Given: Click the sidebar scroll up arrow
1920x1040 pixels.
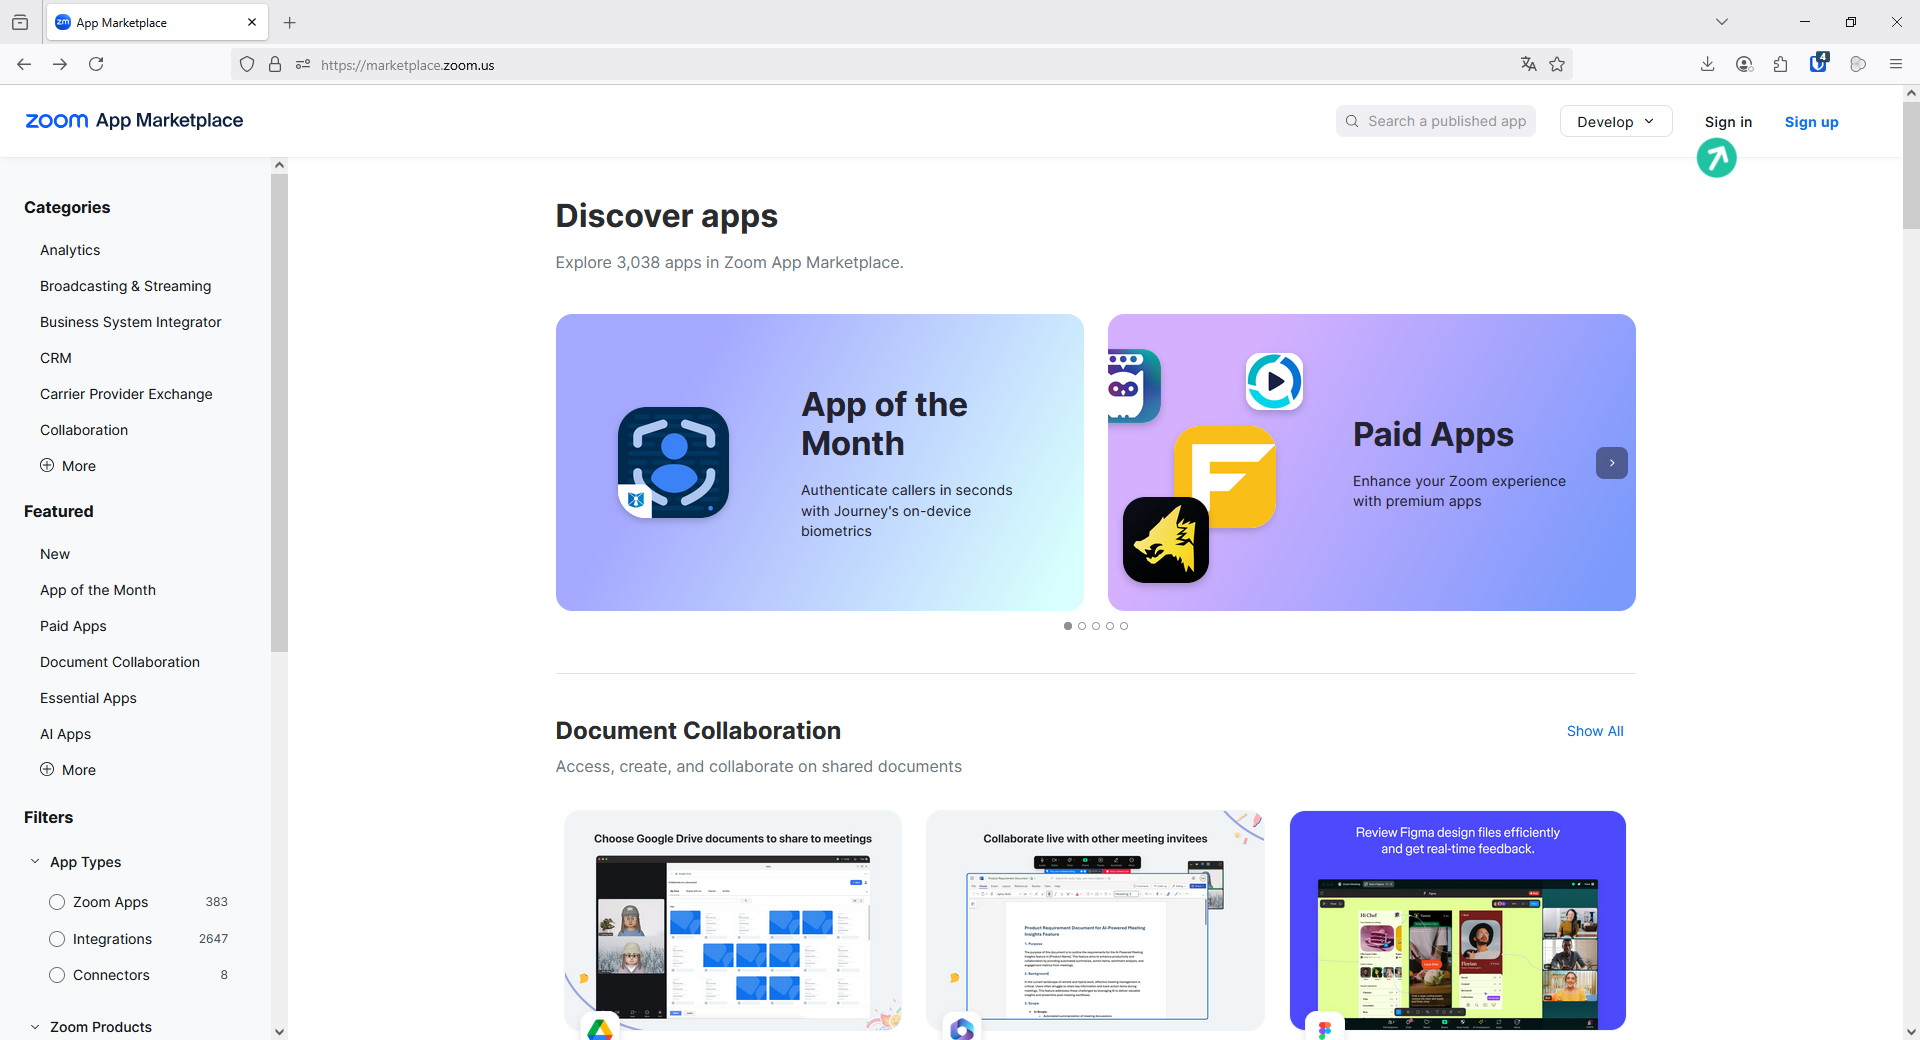Looking at the screenshot, I should click(x=279, y=165).
